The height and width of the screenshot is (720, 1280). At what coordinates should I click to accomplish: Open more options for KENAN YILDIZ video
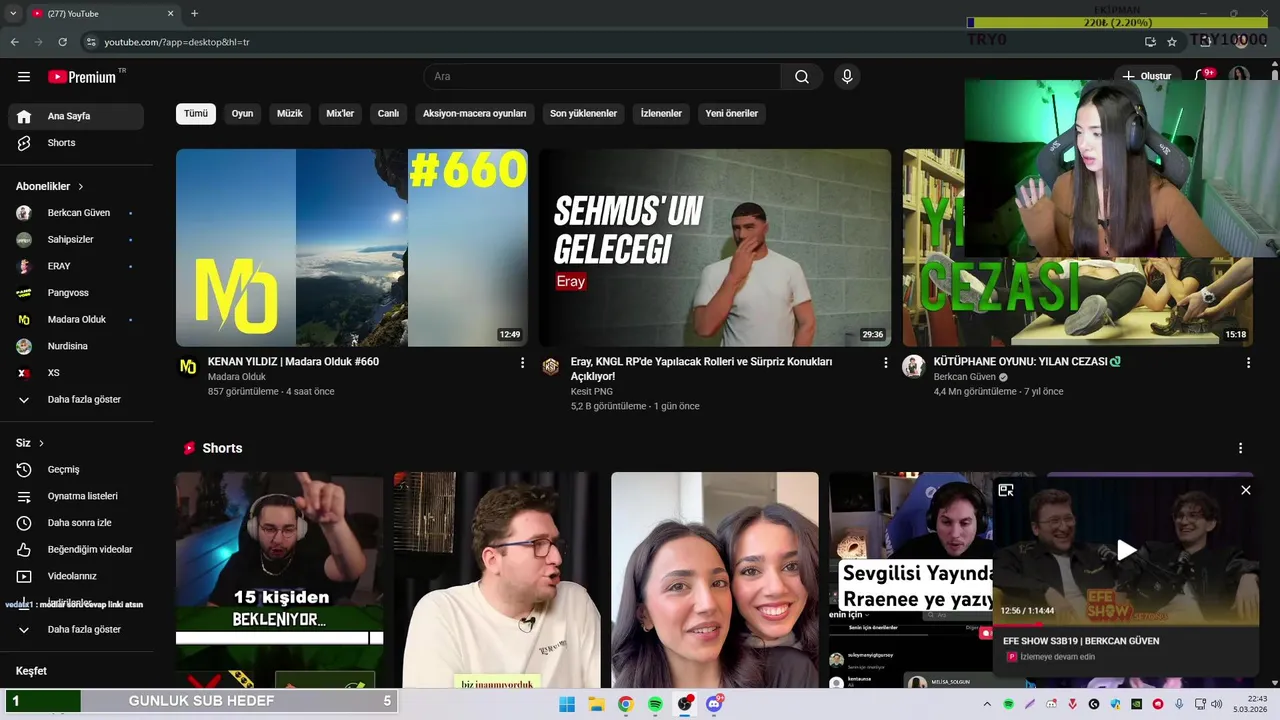[x=522, y=363]
